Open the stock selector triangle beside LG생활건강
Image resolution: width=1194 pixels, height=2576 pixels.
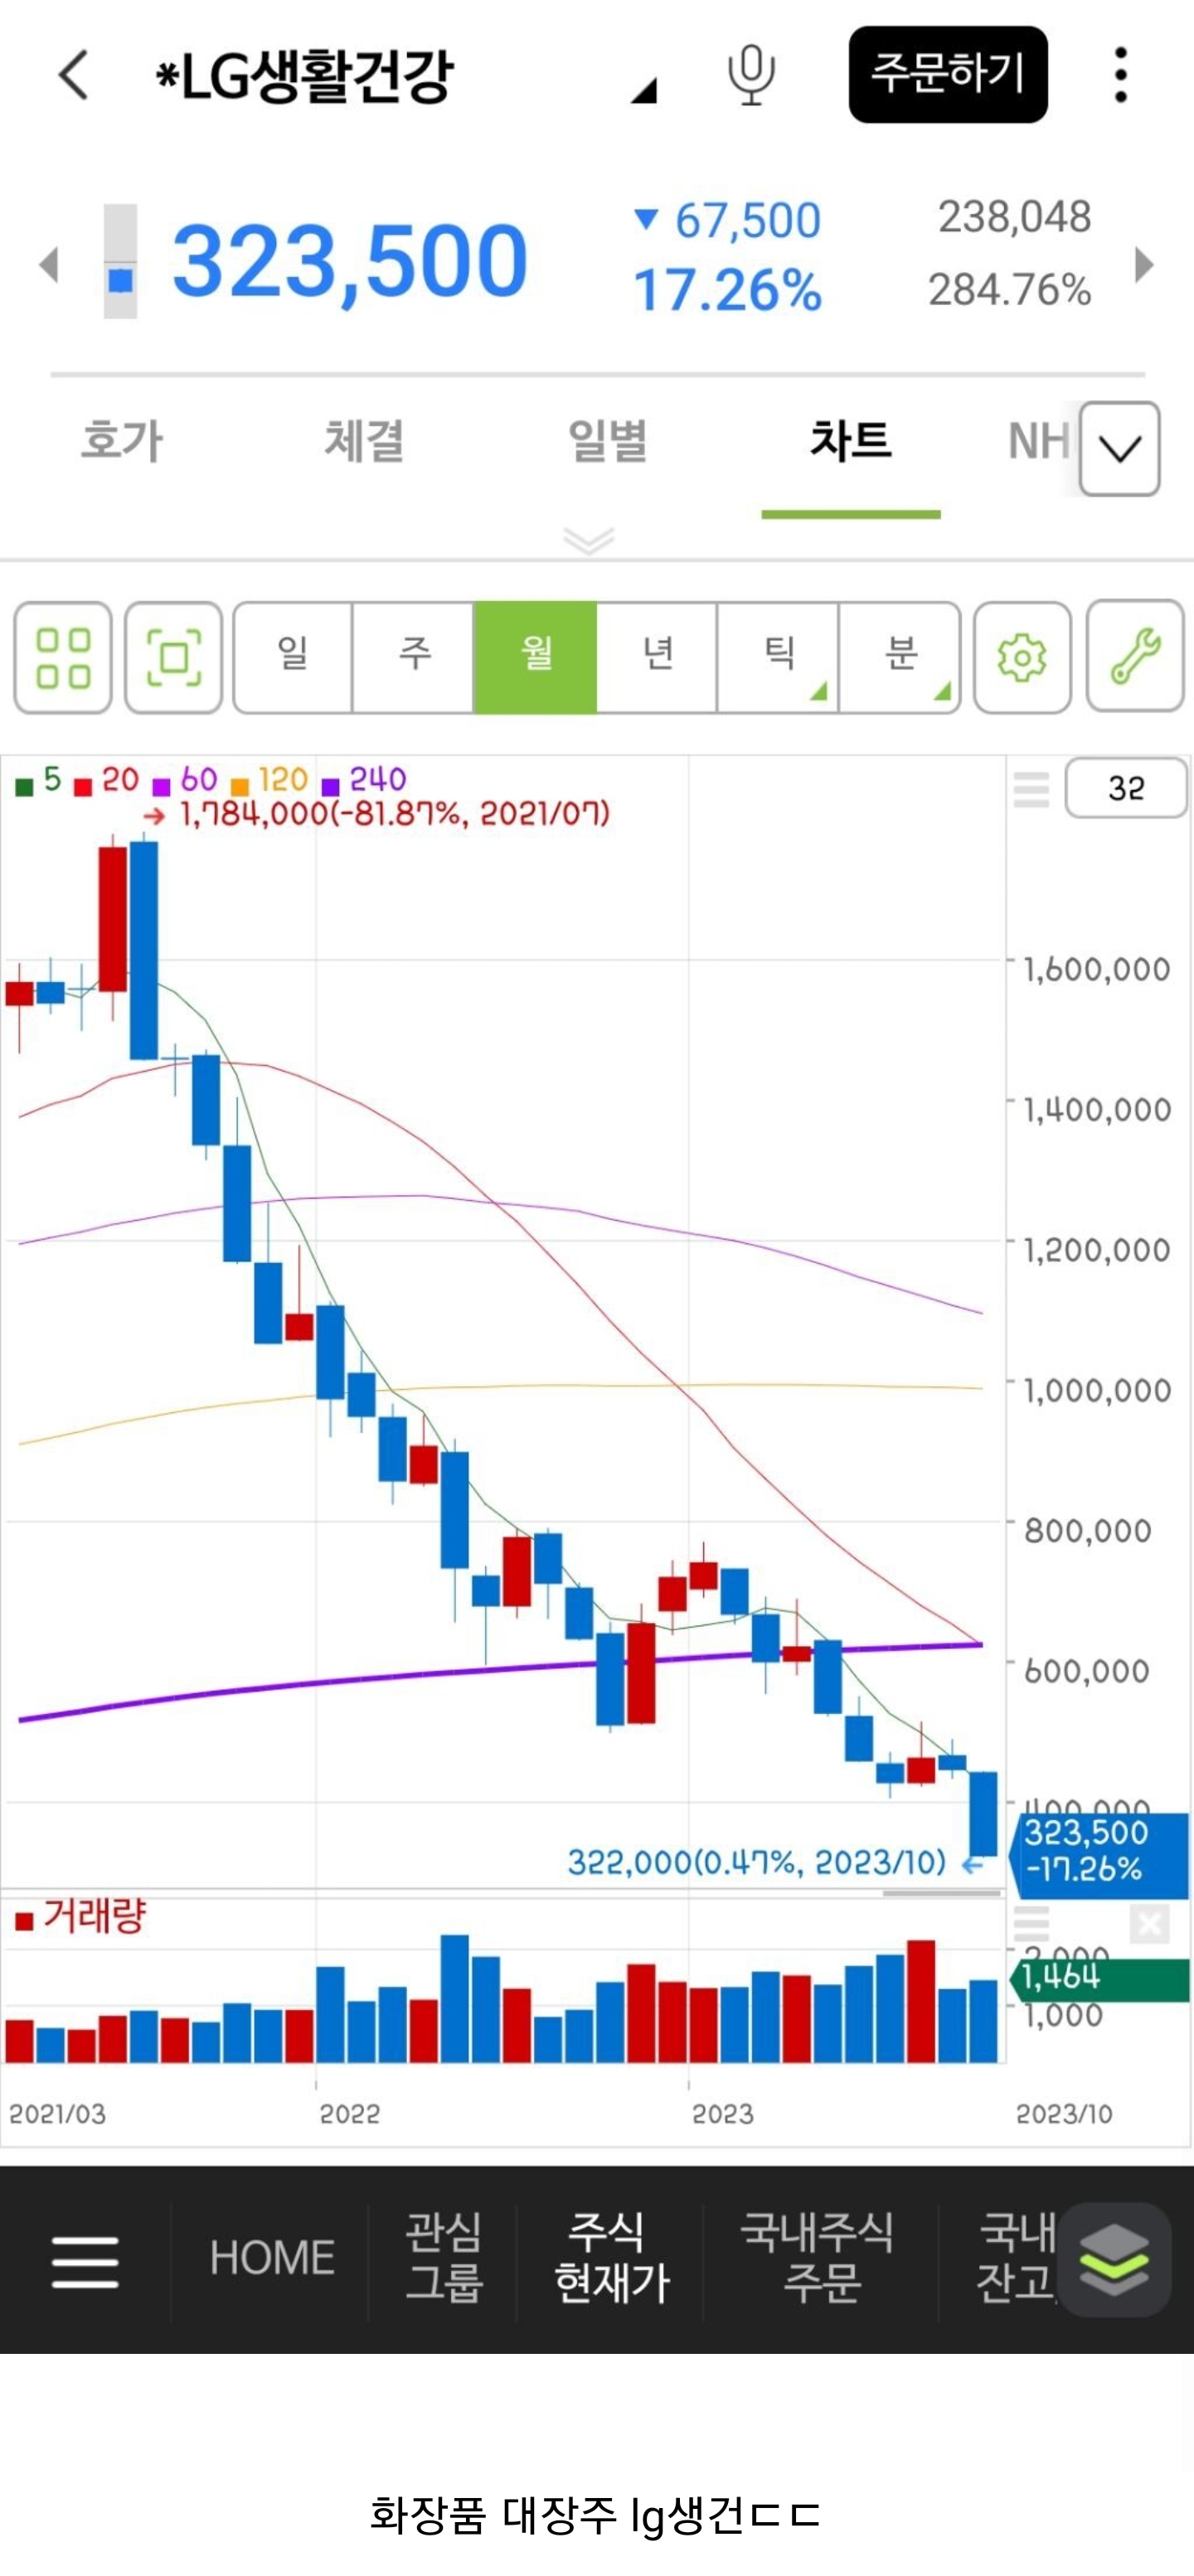point(644,91)
